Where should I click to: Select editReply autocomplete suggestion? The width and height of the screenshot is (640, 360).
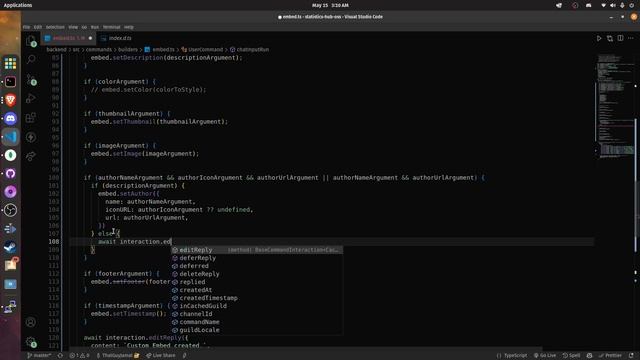point(257,250)
